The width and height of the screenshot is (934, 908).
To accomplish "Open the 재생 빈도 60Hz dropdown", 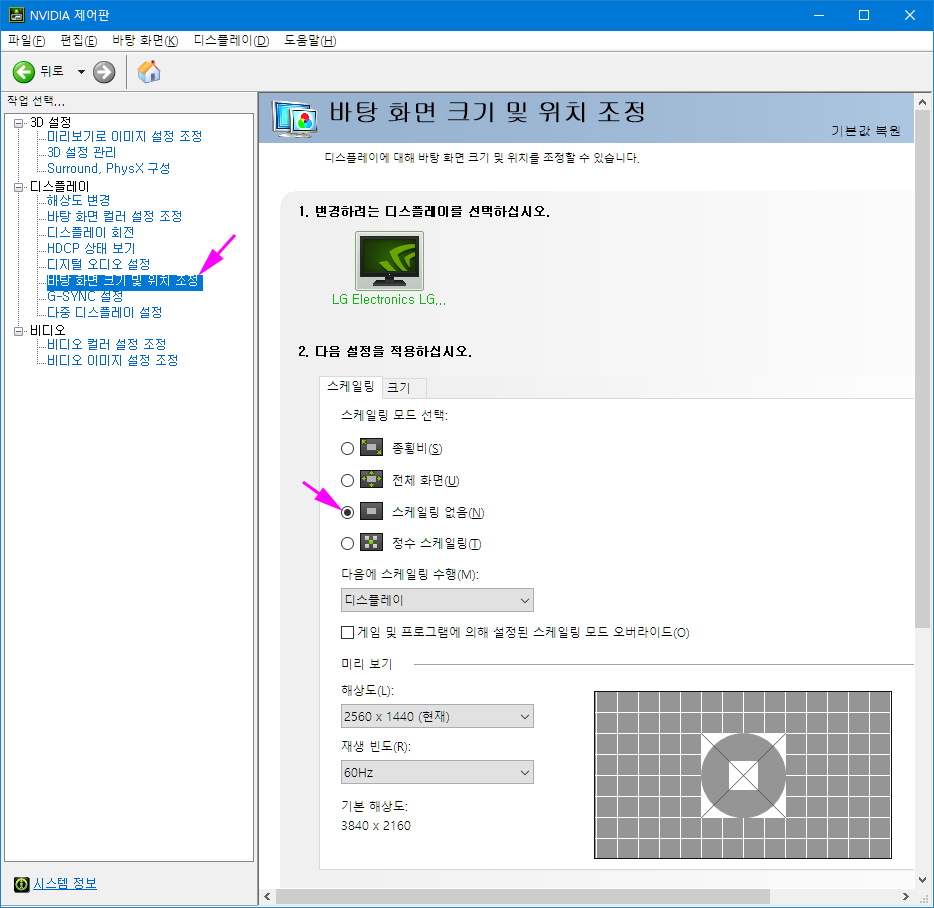I will [x=437, y=772].
